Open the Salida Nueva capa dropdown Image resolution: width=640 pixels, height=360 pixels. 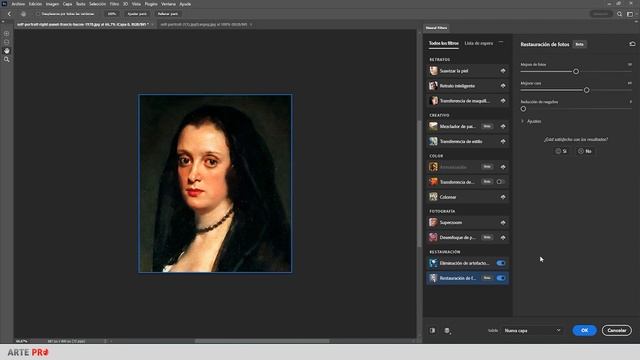coord(532,331)
